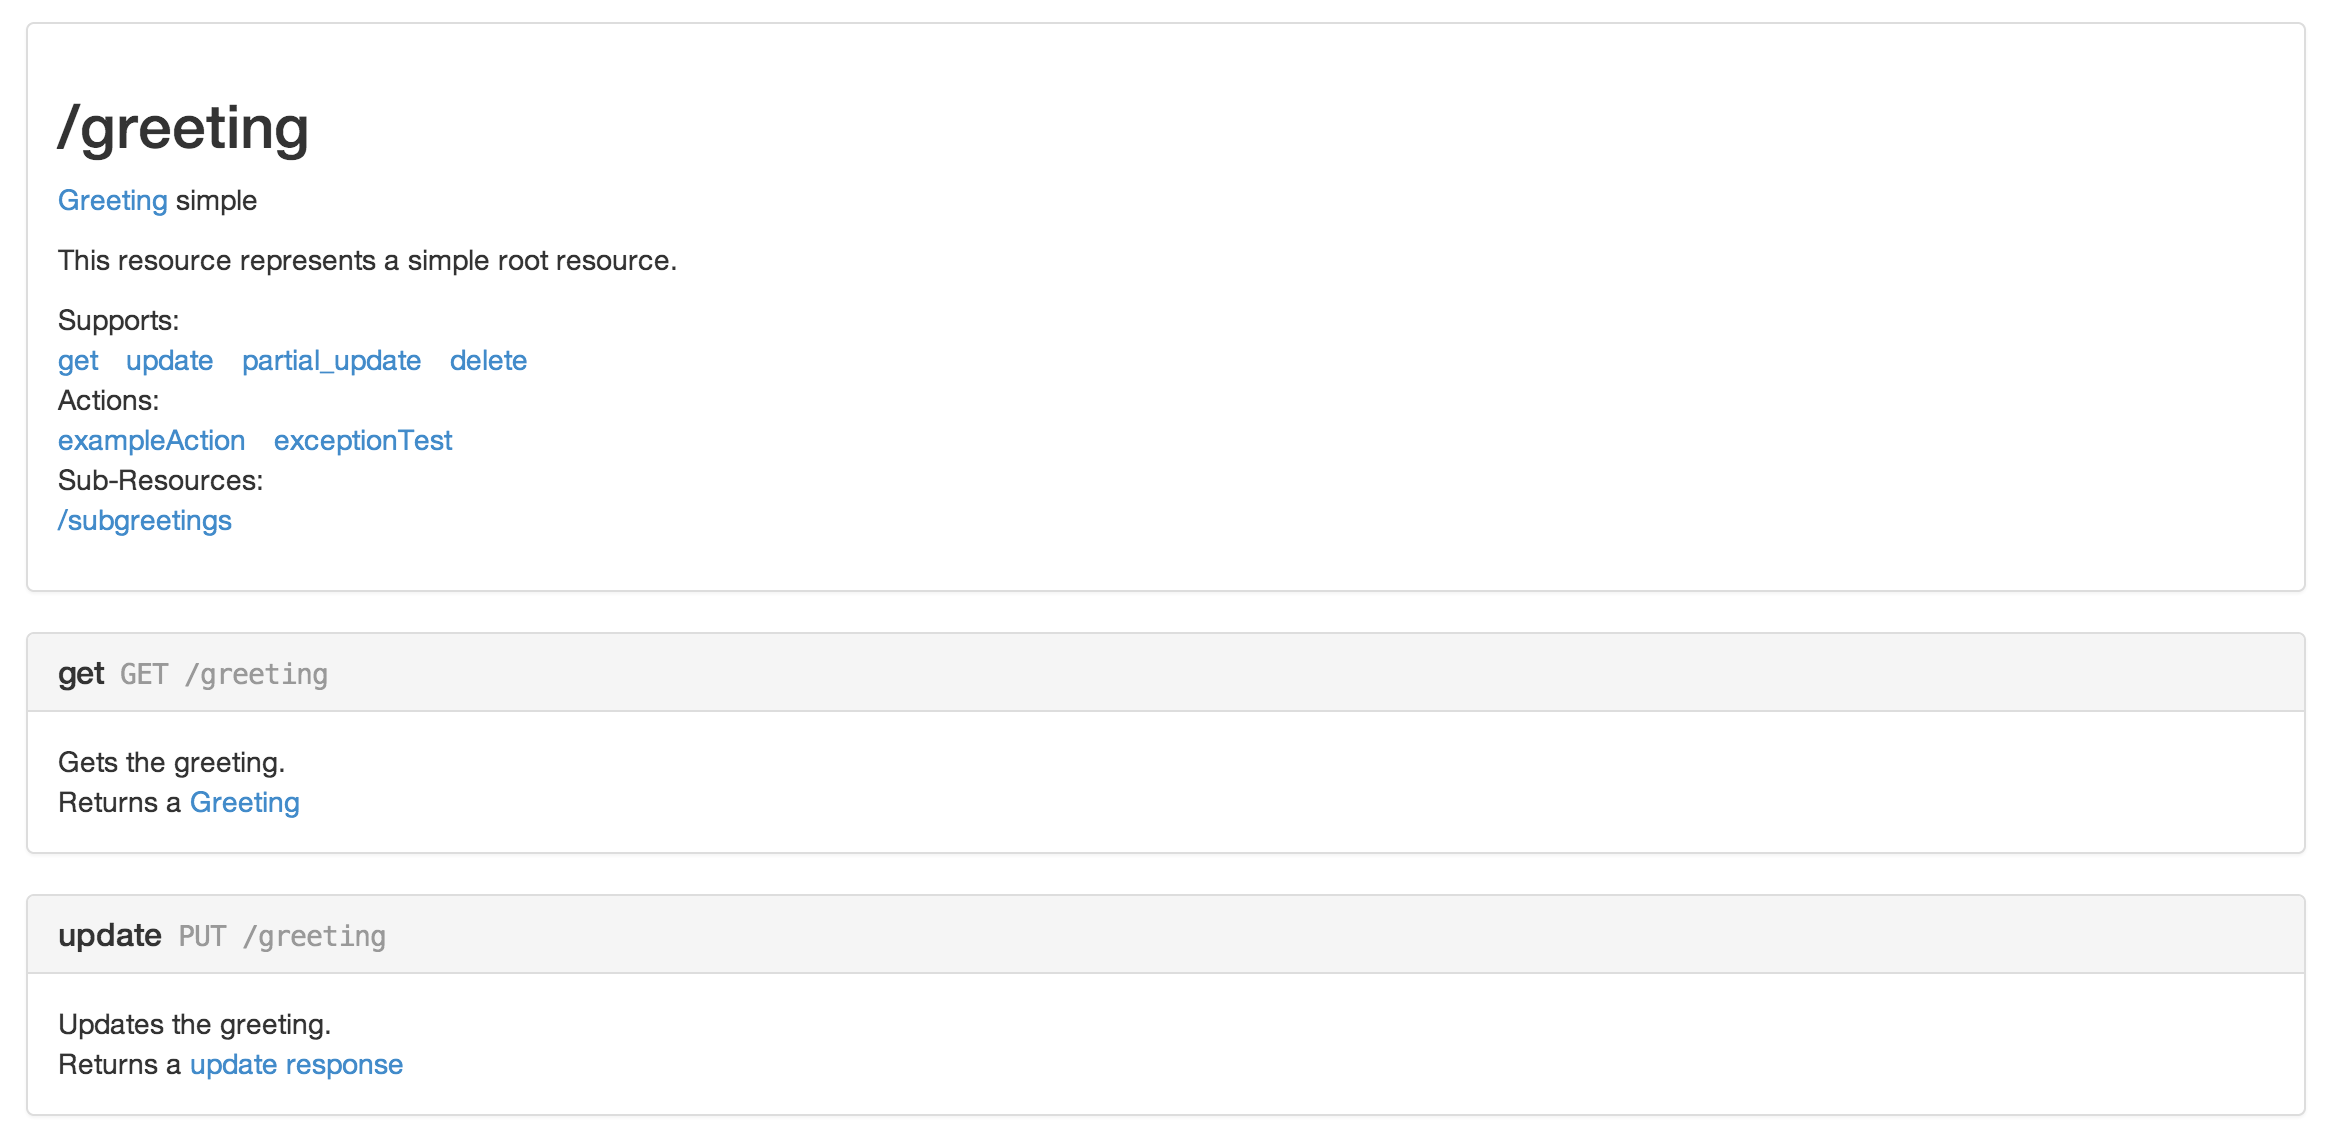
Task: Open the delete method link
Action: click(x=488, y=361)
